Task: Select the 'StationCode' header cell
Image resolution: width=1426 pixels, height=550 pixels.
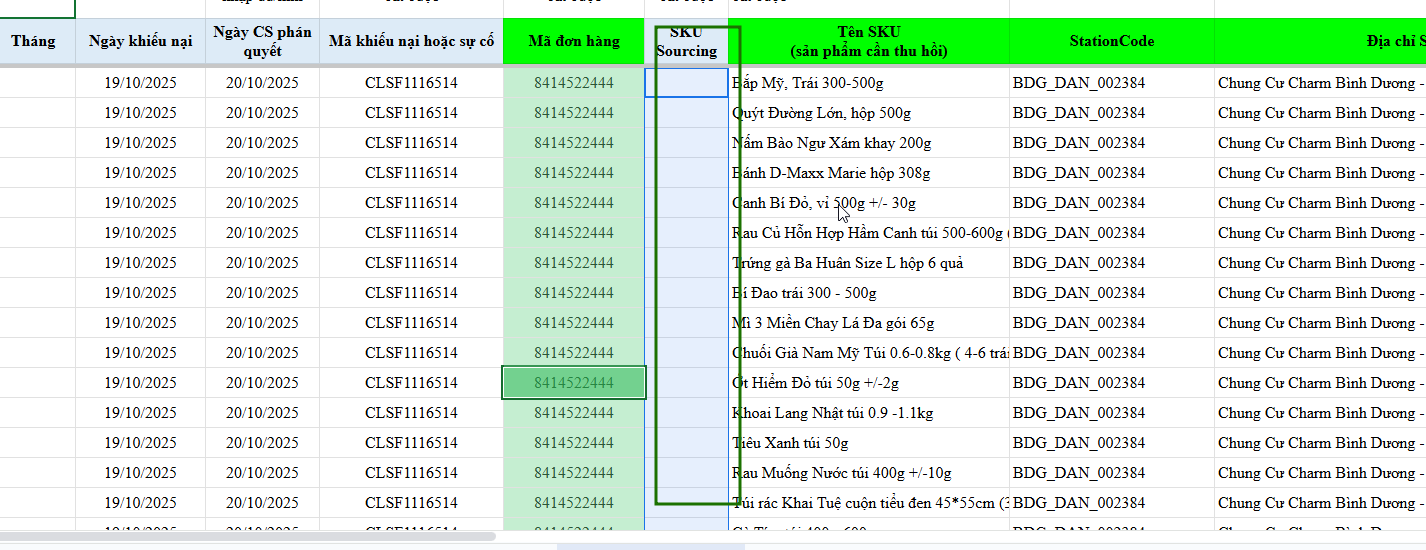Action: point(1112,41)
